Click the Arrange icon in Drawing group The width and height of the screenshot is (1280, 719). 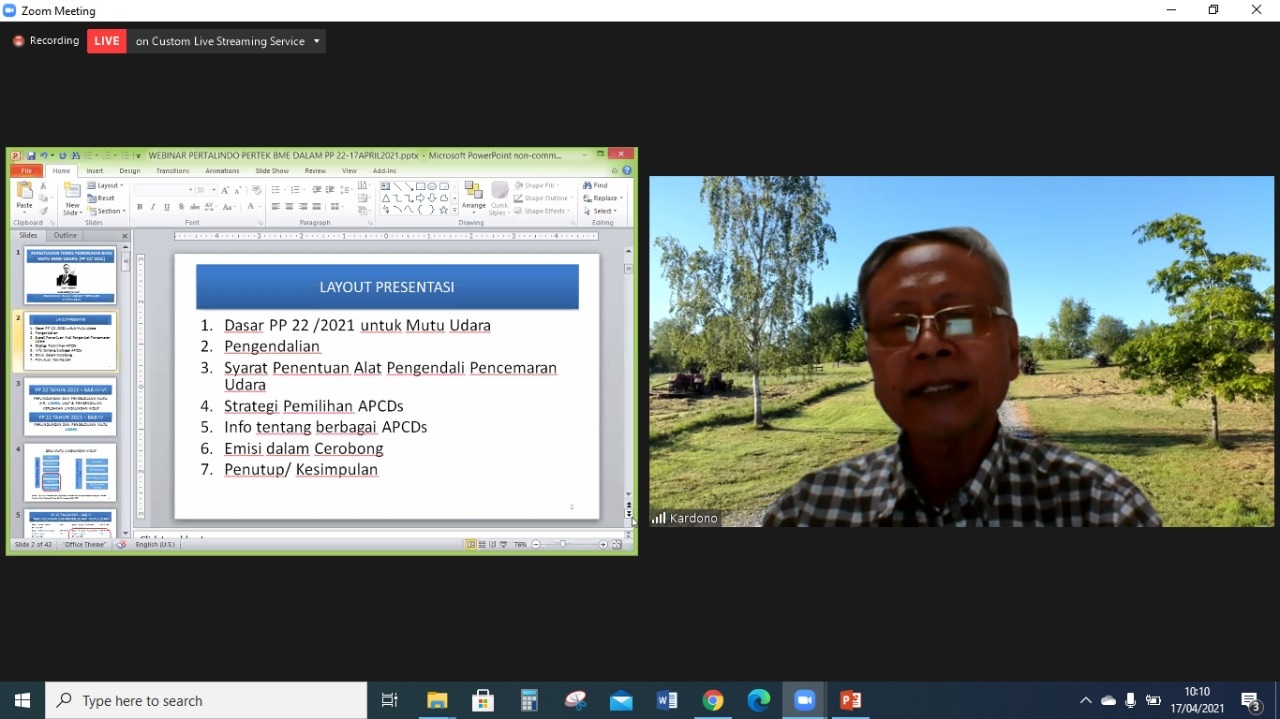pyautogui.click(x=473, y=195)
